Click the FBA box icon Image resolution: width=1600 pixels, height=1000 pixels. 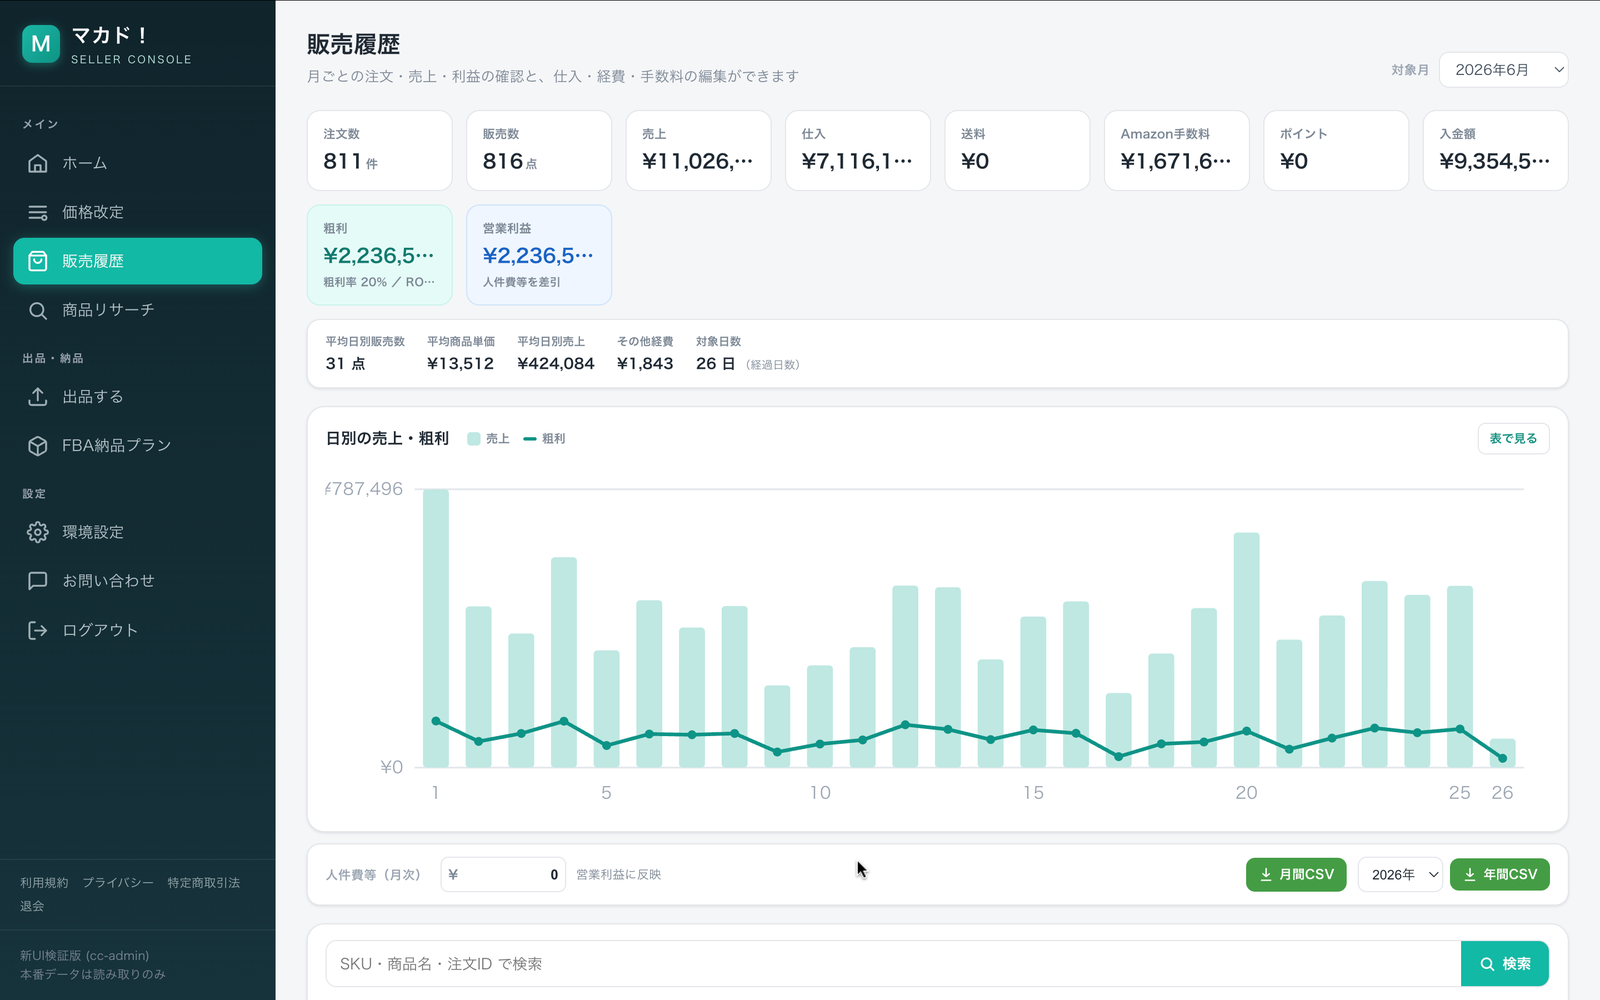[x=38, y=446]
